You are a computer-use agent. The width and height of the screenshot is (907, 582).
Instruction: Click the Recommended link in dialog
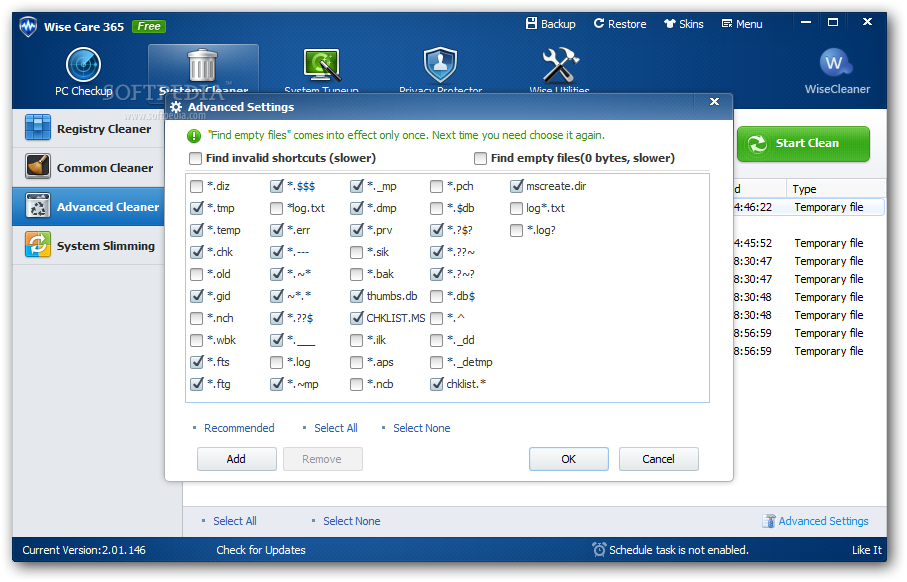coord(239,428)
